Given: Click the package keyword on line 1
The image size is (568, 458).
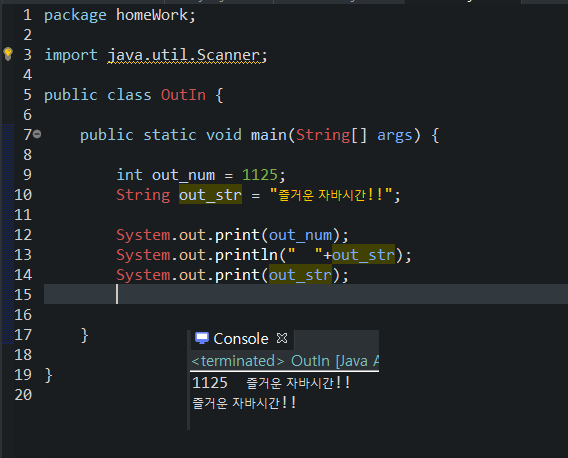Looking at the screenshot, I should coord(75,15).
